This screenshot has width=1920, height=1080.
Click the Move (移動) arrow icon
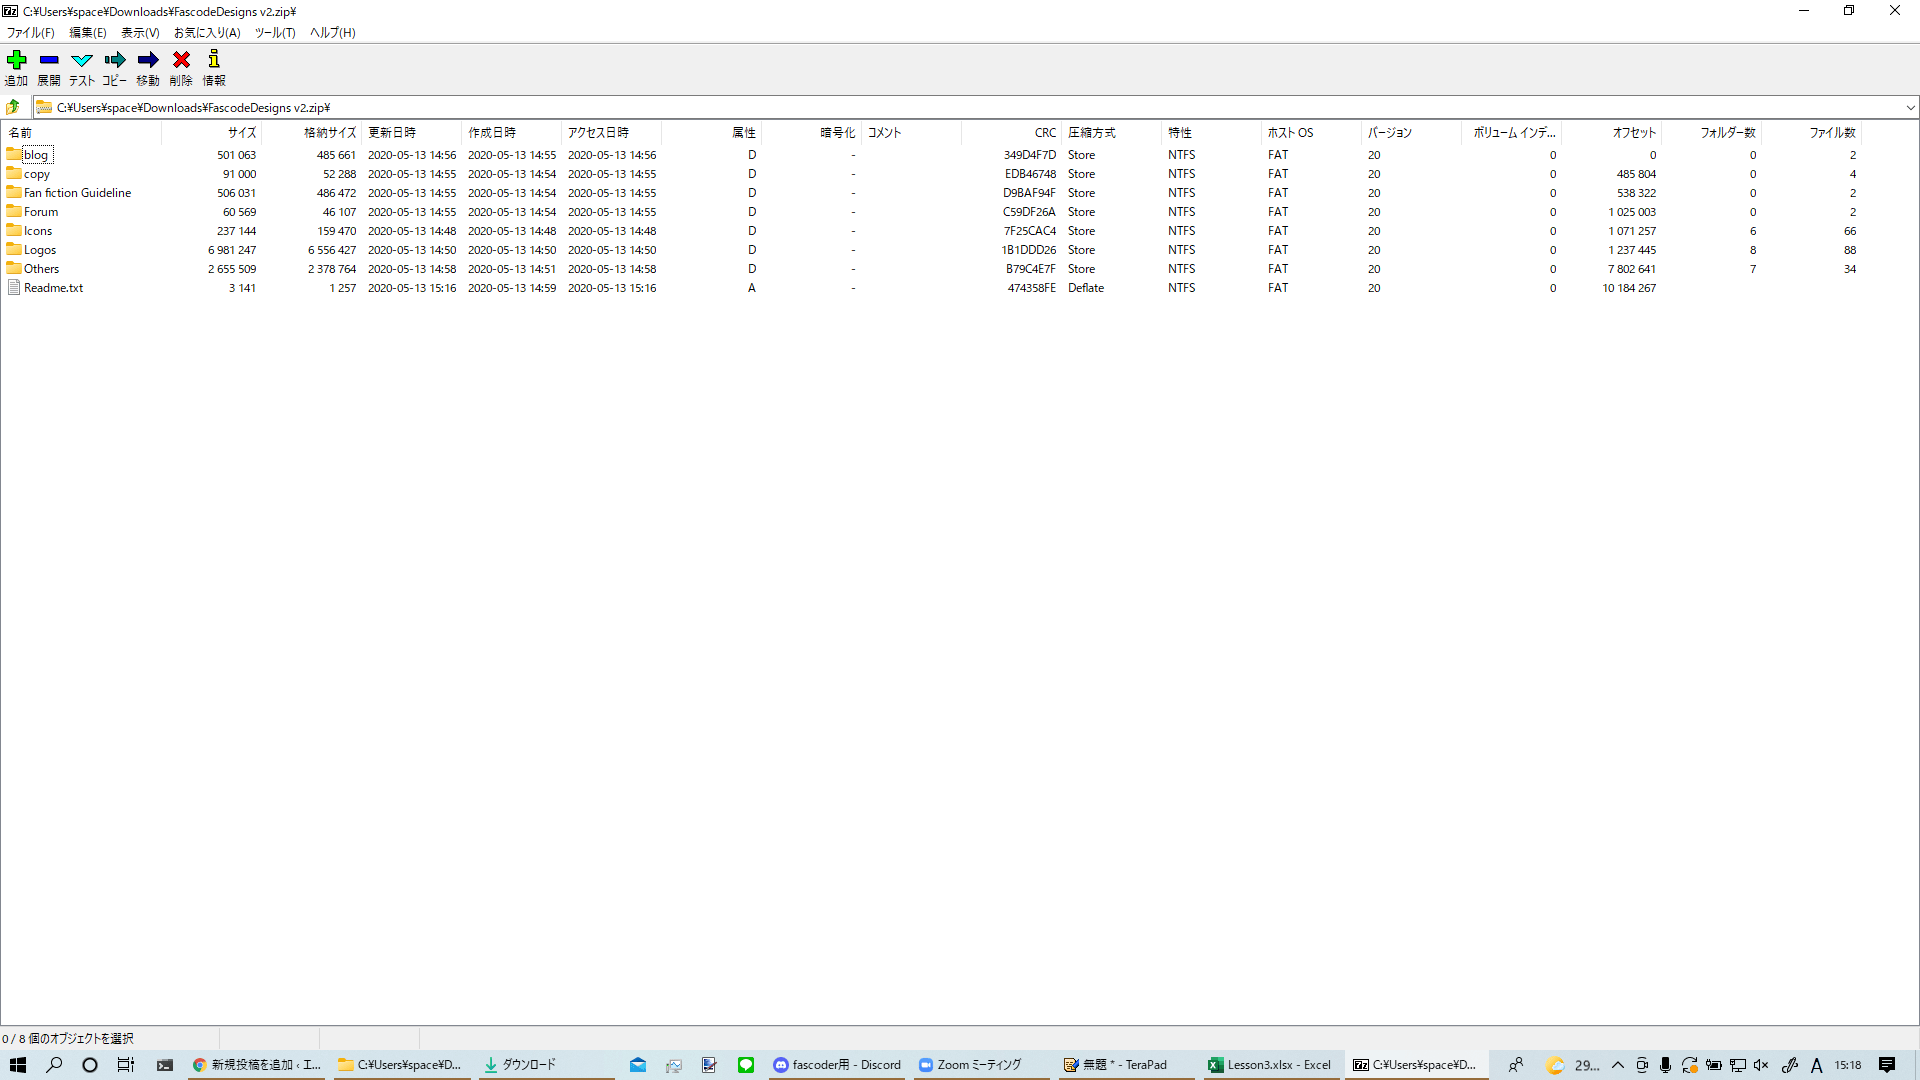(148, 60)
